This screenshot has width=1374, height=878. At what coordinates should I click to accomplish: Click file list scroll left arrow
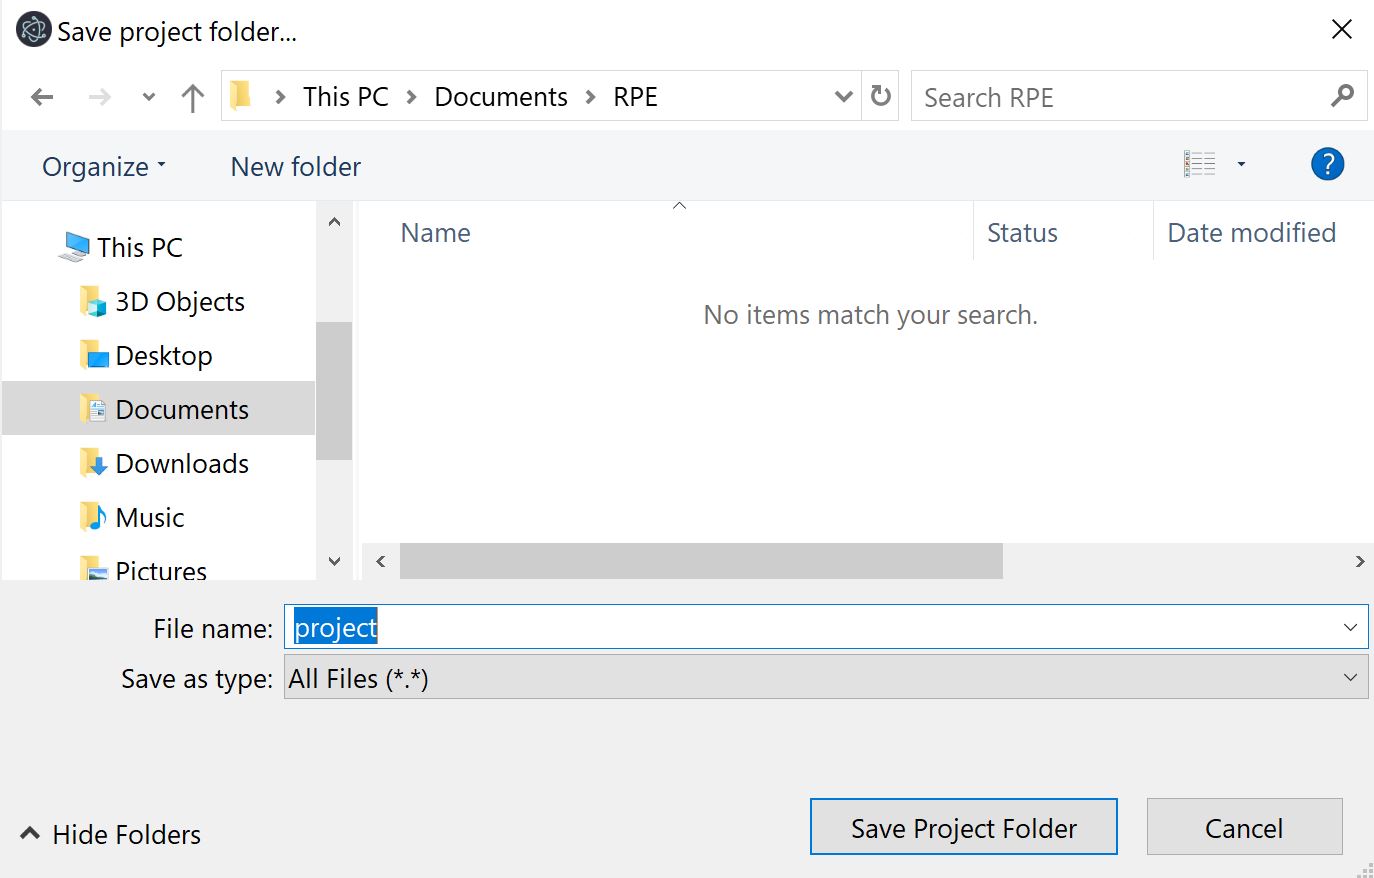[381, 561]
